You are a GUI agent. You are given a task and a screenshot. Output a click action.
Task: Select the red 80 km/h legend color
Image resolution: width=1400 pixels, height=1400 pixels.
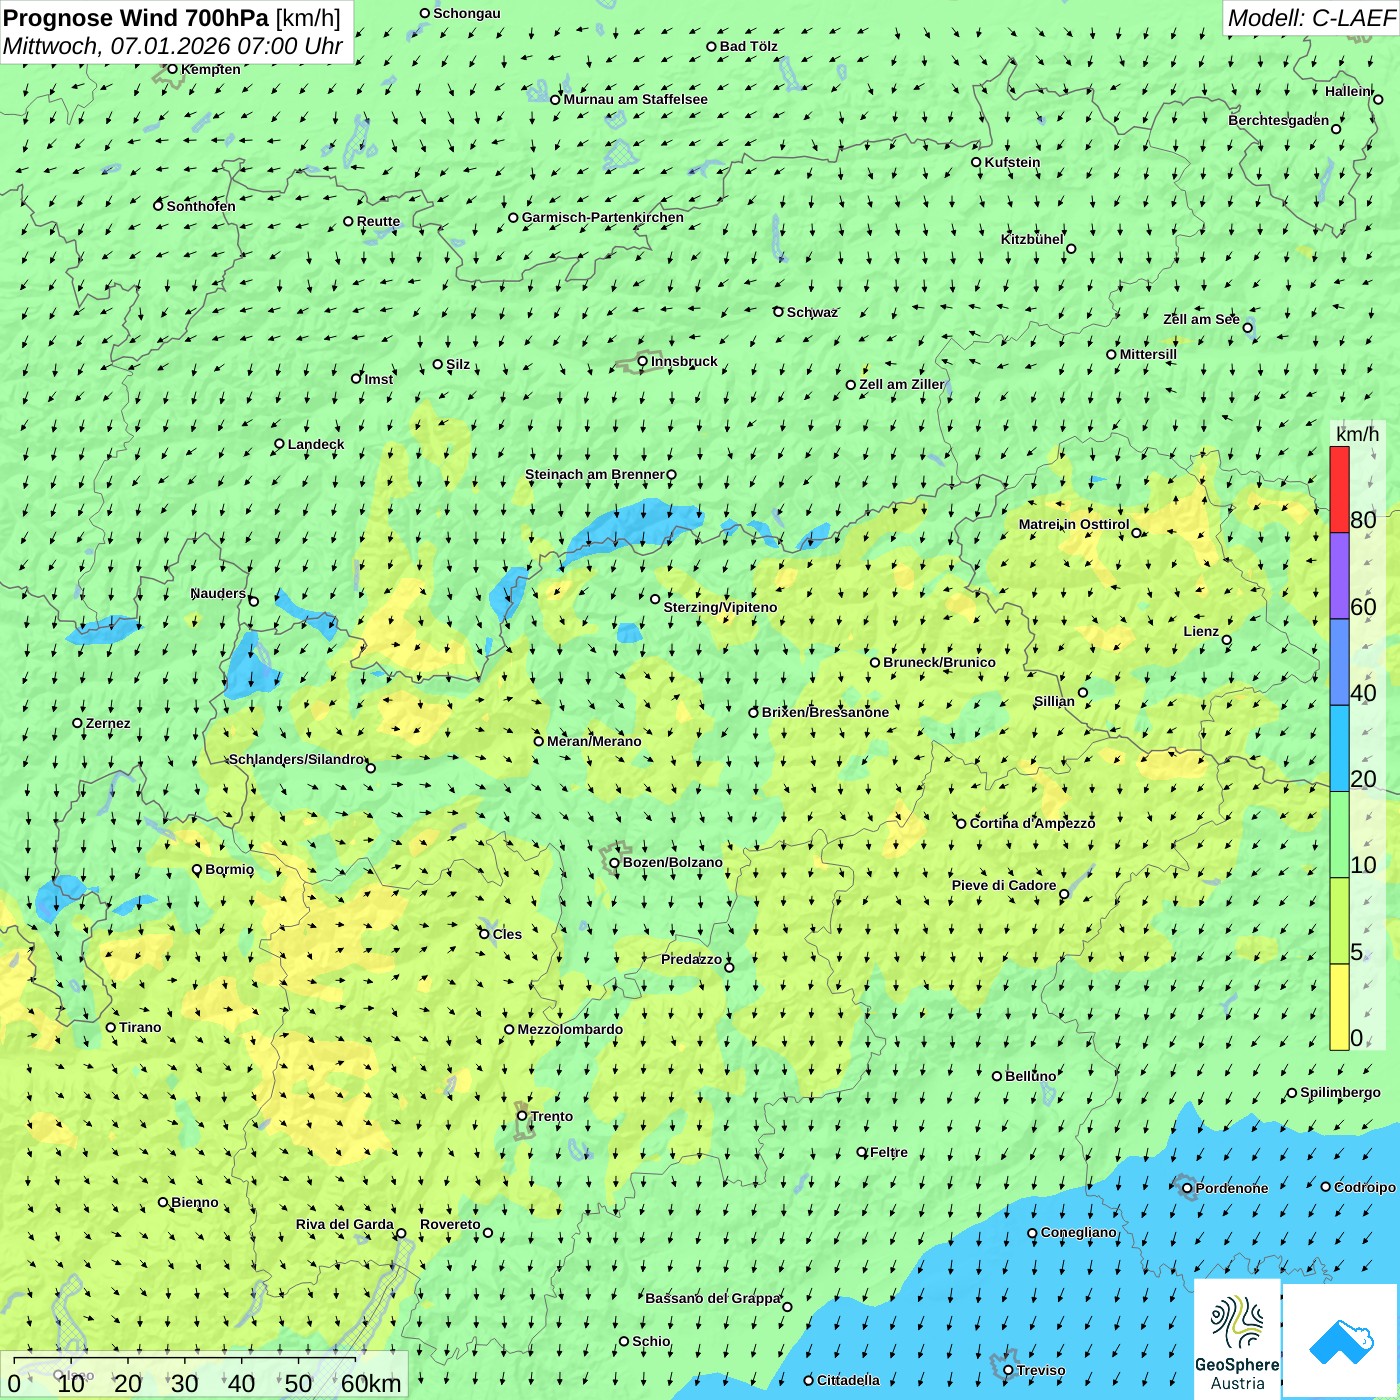point(1339,489)
